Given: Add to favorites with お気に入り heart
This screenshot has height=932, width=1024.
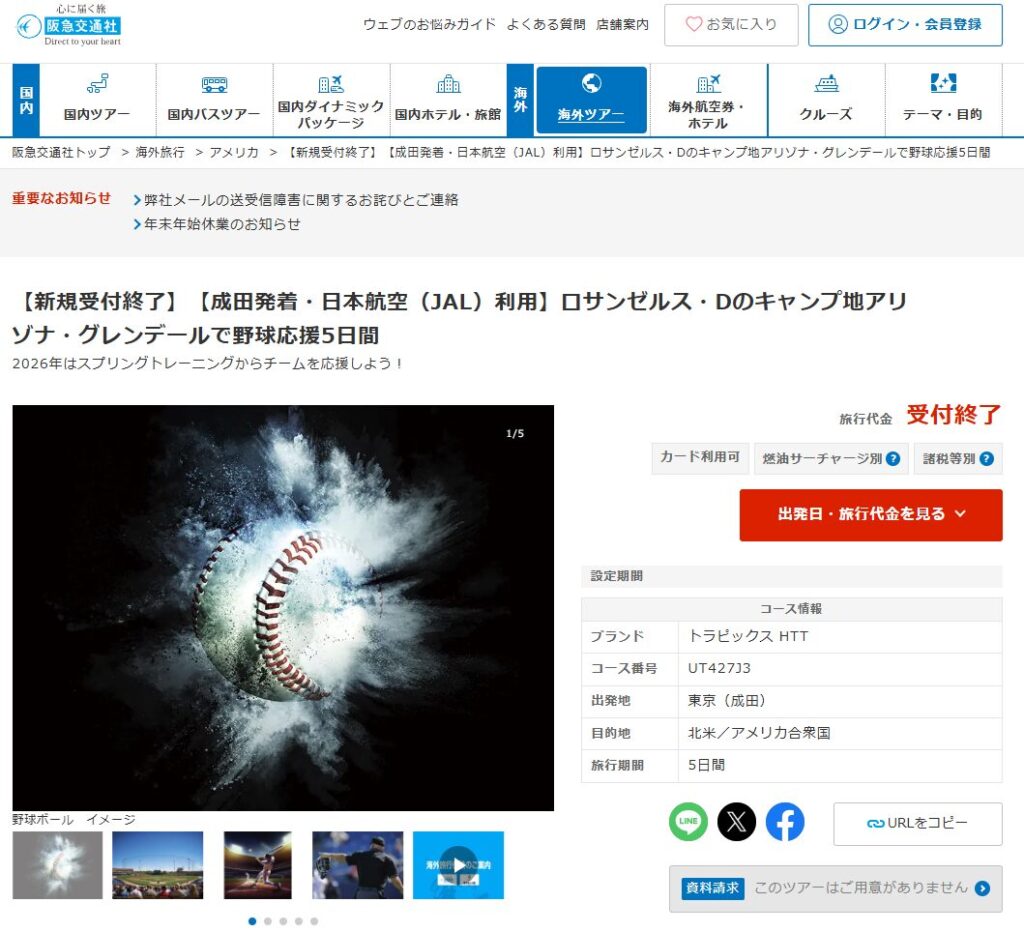Looking at the screenshot, I should 731,25.
